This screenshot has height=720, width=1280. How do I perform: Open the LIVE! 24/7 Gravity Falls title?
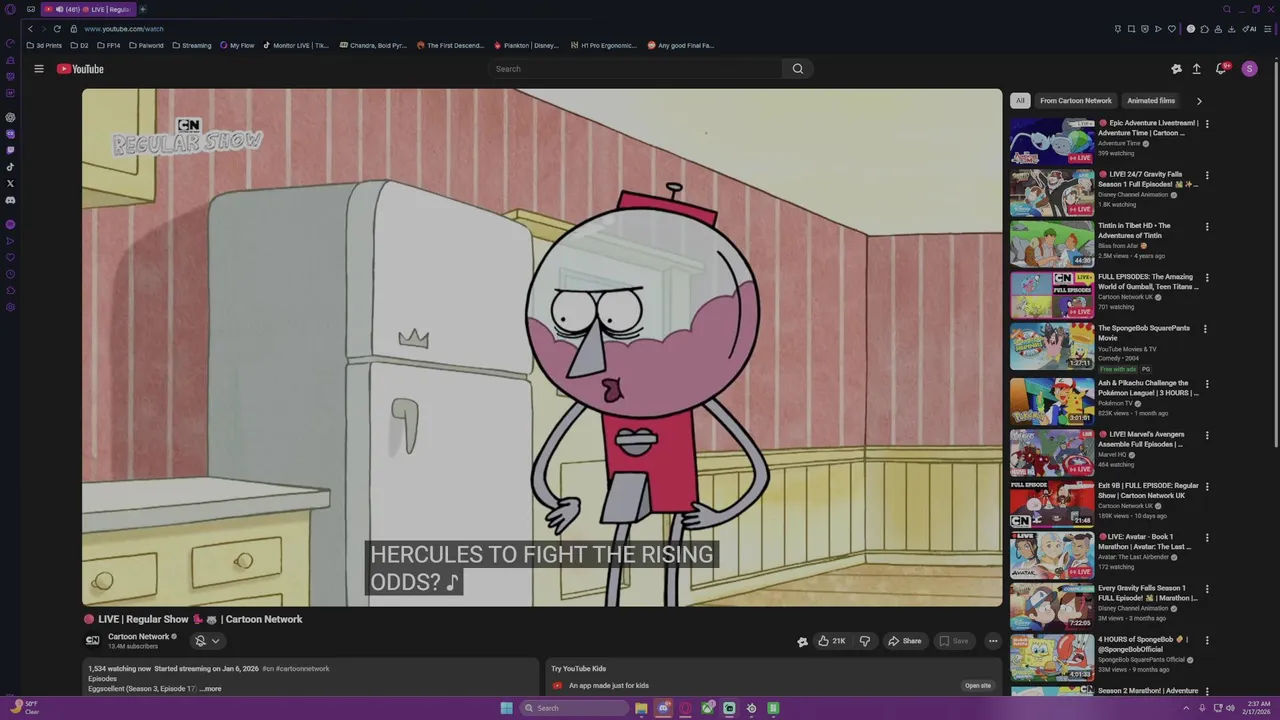pyautogui.click(x=1147, y=179)
